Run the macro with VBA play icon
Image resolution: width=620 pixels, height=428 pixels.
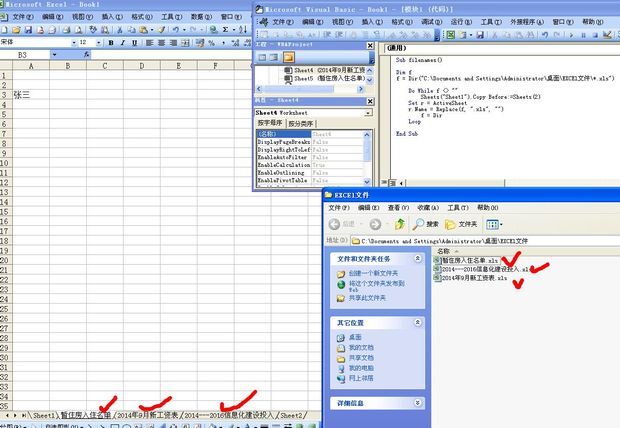pyautogui.click(x=571, y=35)
